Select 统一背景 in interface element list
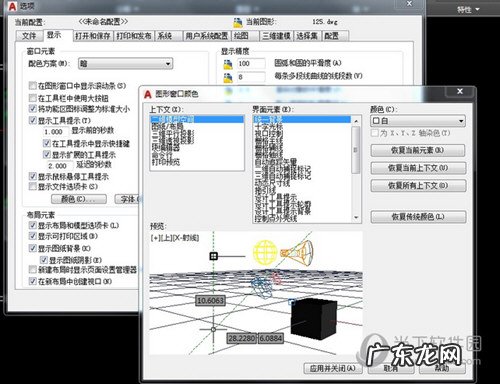 coord(302,119)
